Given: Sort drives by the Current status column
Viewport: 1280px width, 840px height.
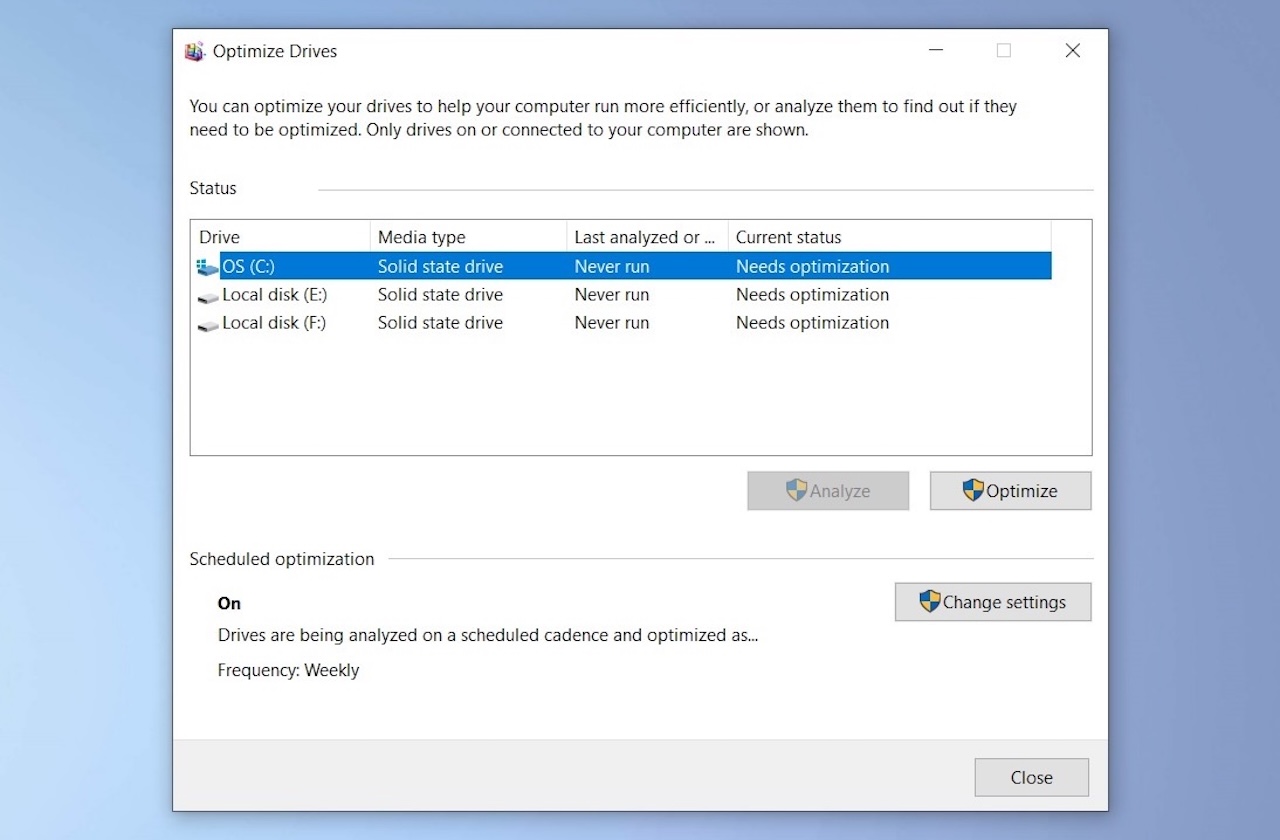Looking at the screenshot, I should click(888, 237).
